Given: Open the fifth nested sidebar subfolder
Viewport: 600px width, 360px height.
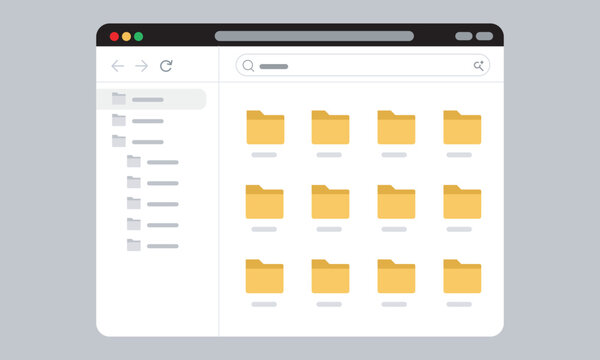Looking at the screenshot, I should [152, 245].
